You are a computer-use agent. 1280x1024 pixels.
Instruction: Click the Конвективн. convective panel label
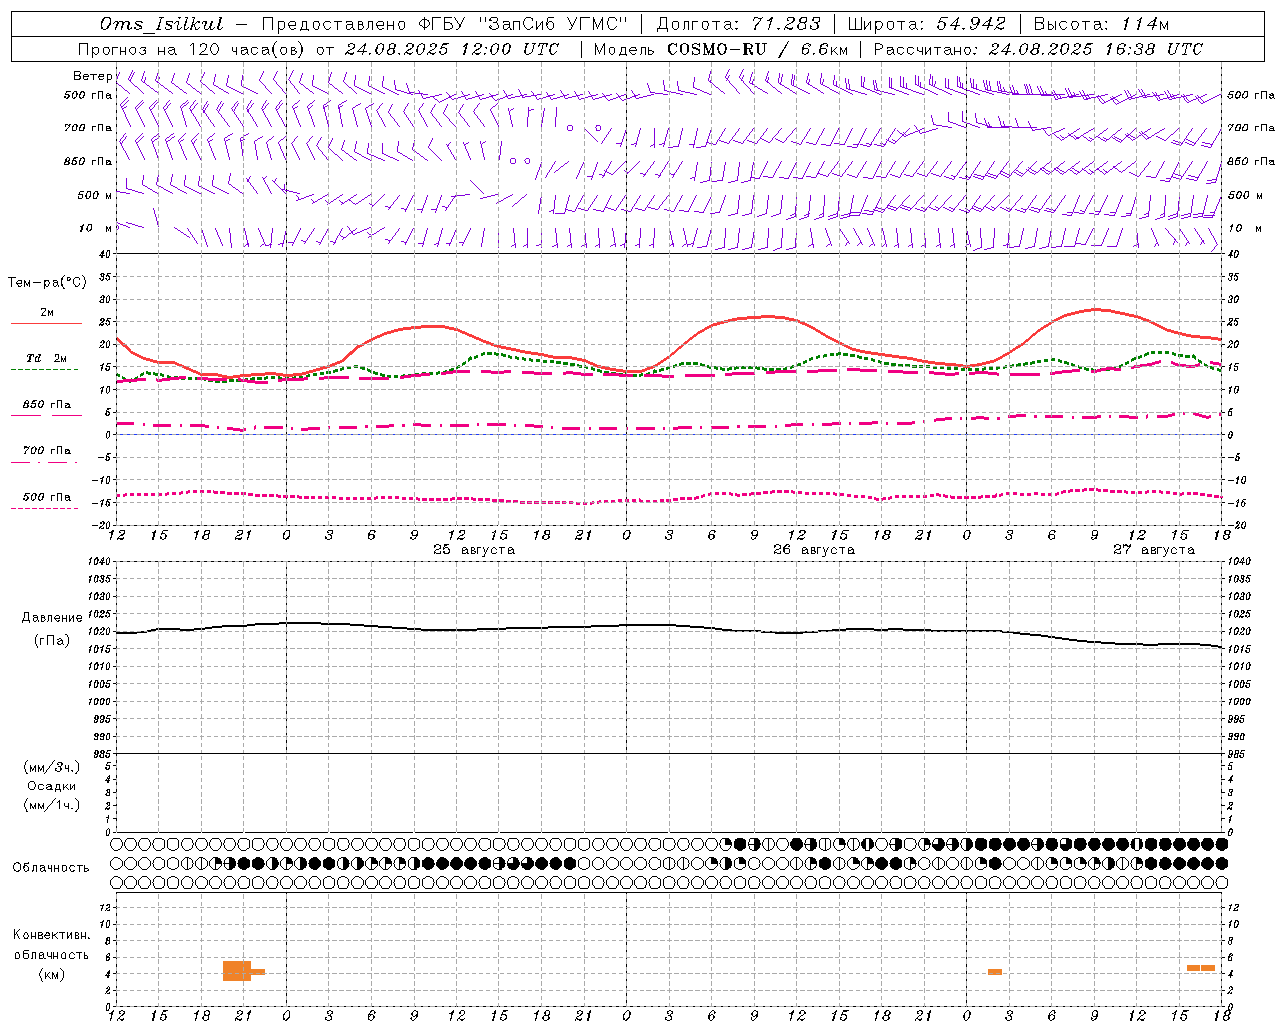tap(52, 935)
